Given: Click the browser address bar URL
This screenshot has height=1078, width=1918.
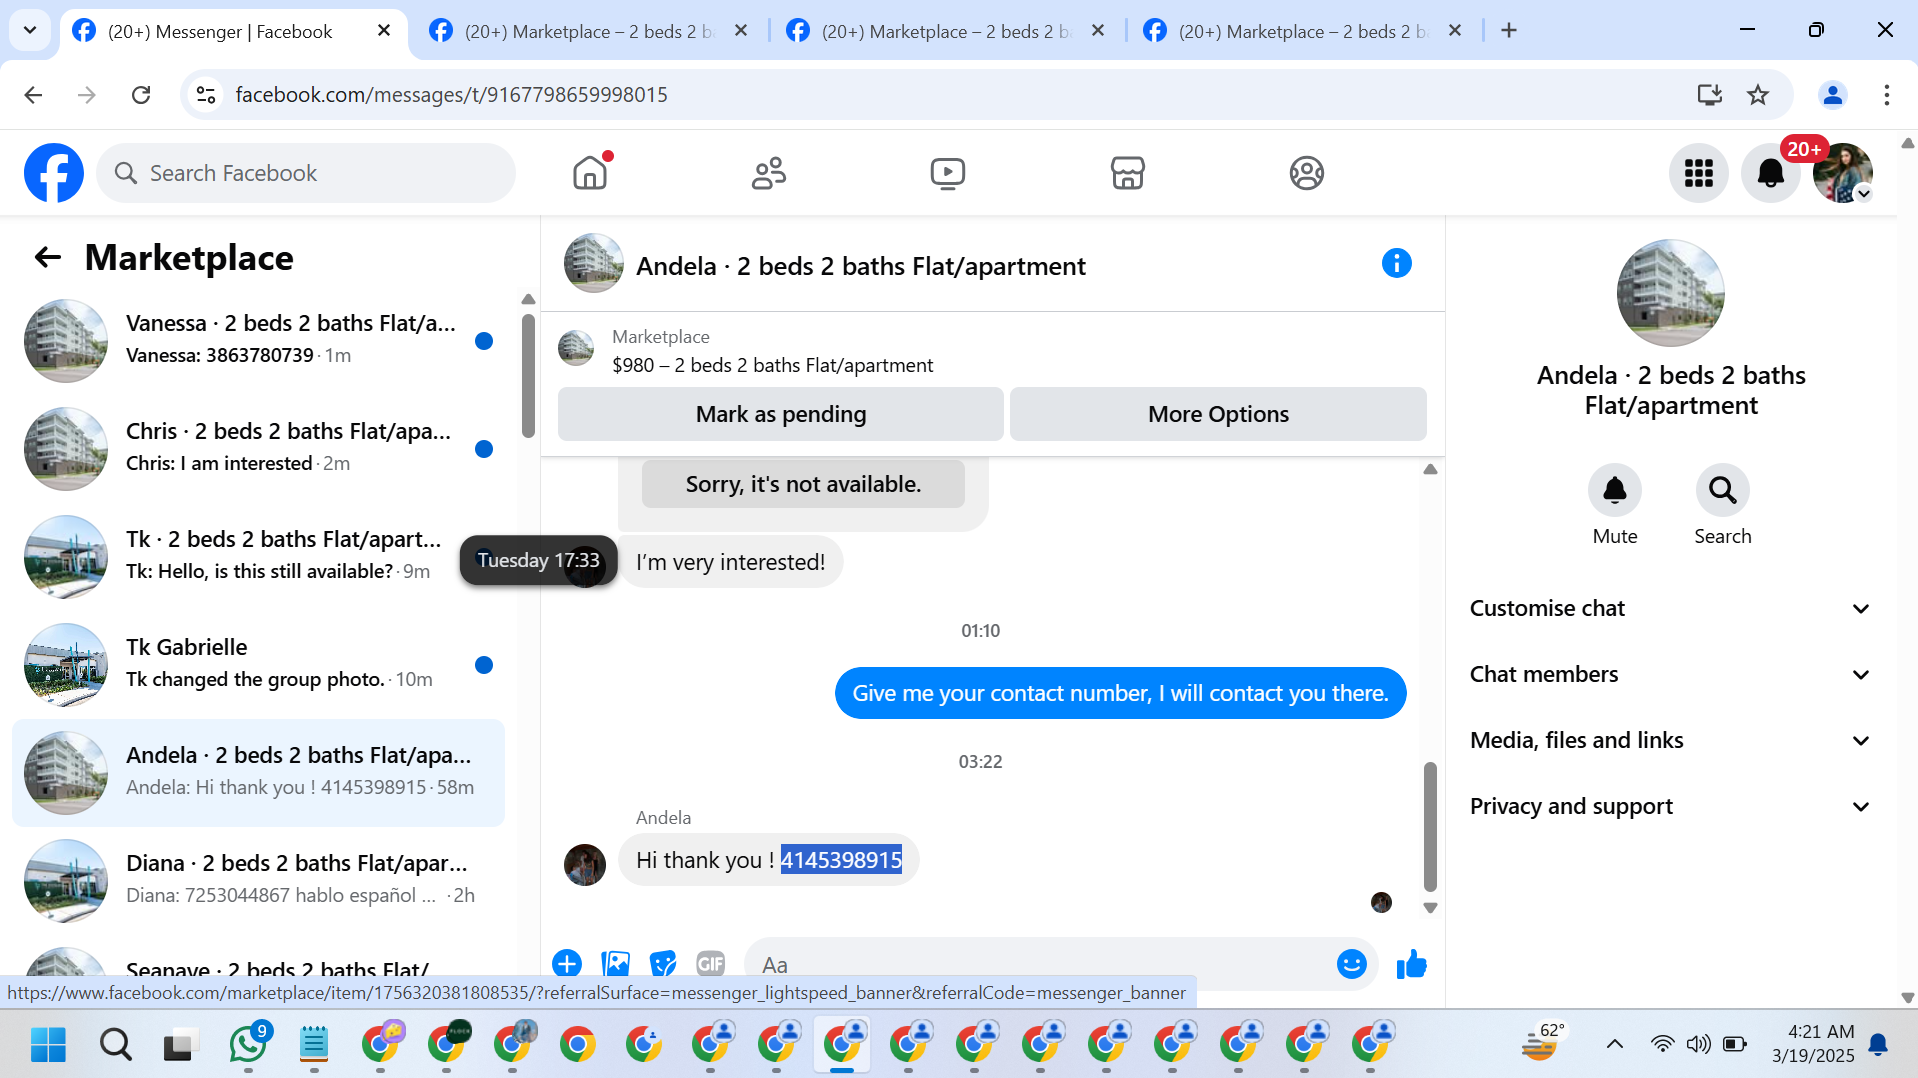Looking at the screenshot, I should pos(451,95).
